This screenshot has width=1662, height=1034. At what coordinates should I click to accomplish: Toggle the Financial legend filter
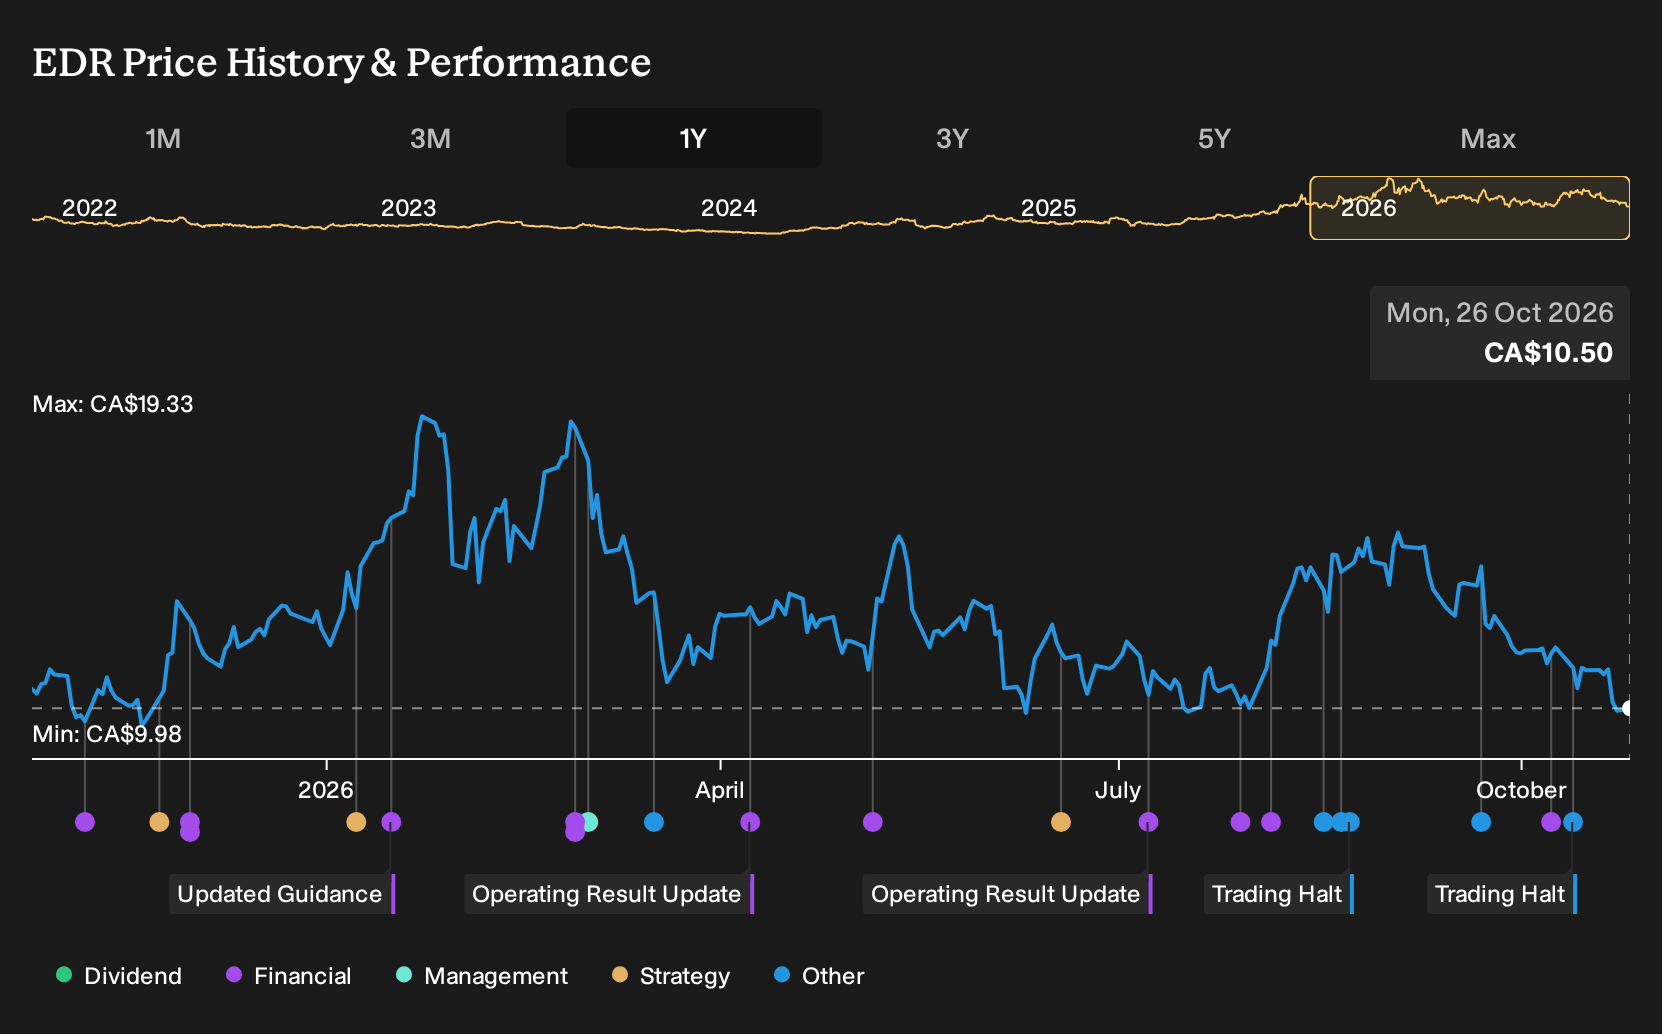pos(289,976)
